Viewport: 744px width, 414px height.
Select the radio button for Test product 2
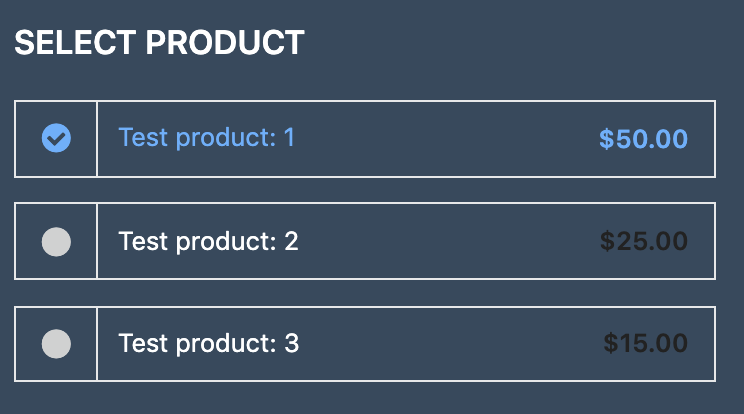pos(56,241)
